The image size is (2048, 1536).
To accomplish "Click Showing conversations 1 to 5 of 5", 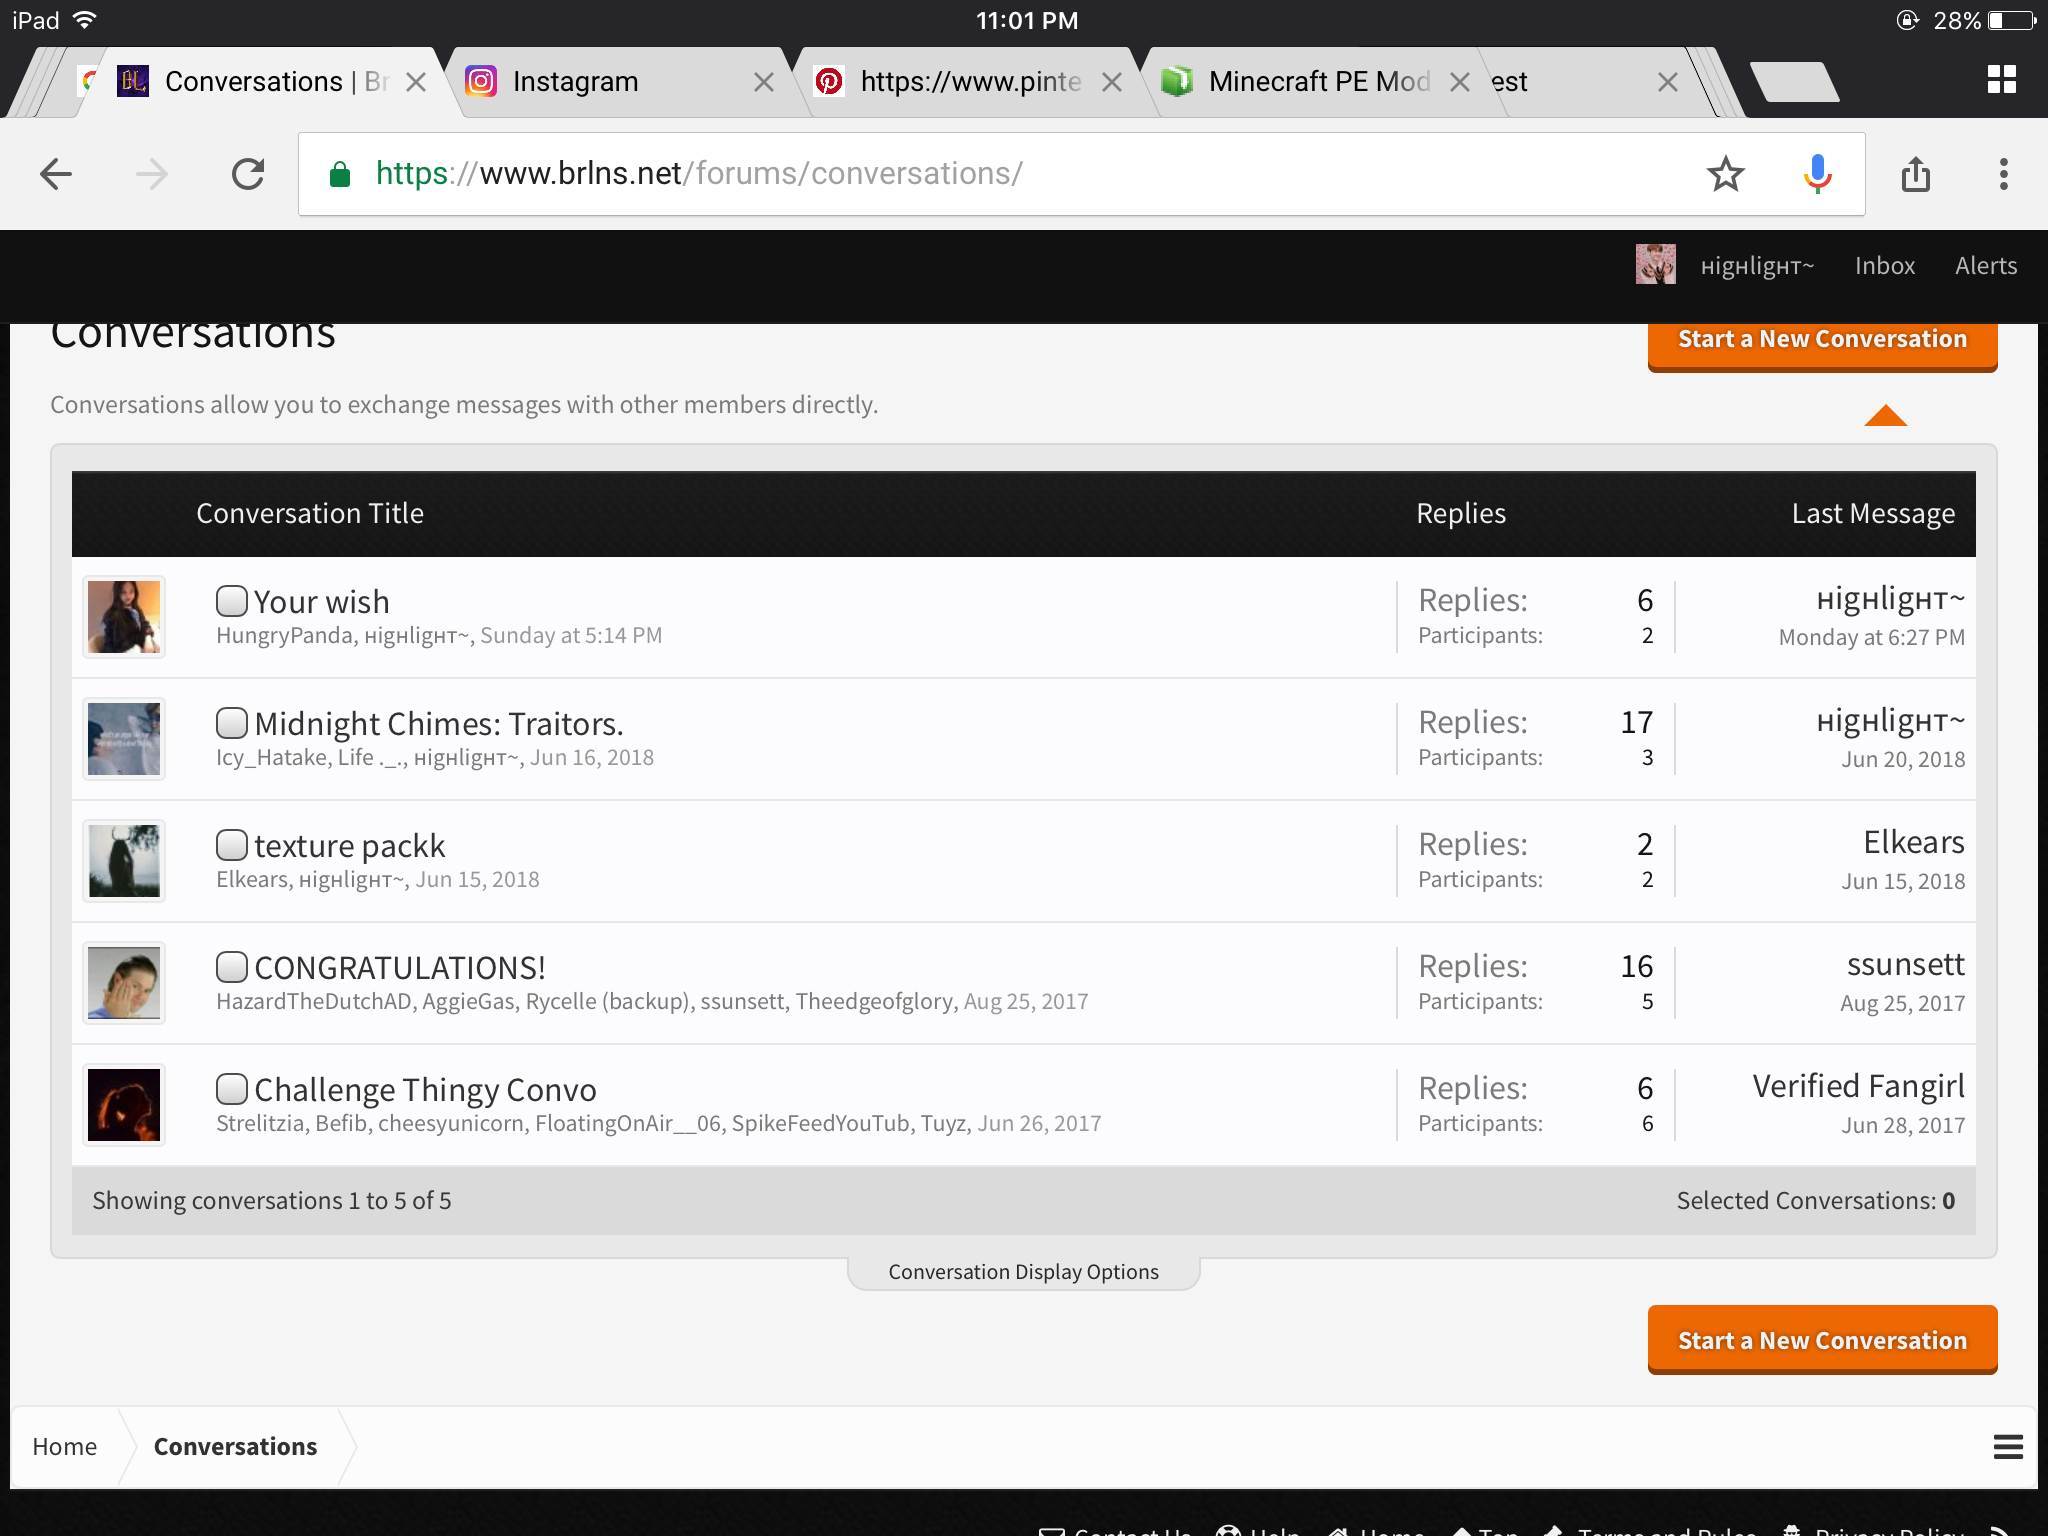I will tap(272, 1200).
